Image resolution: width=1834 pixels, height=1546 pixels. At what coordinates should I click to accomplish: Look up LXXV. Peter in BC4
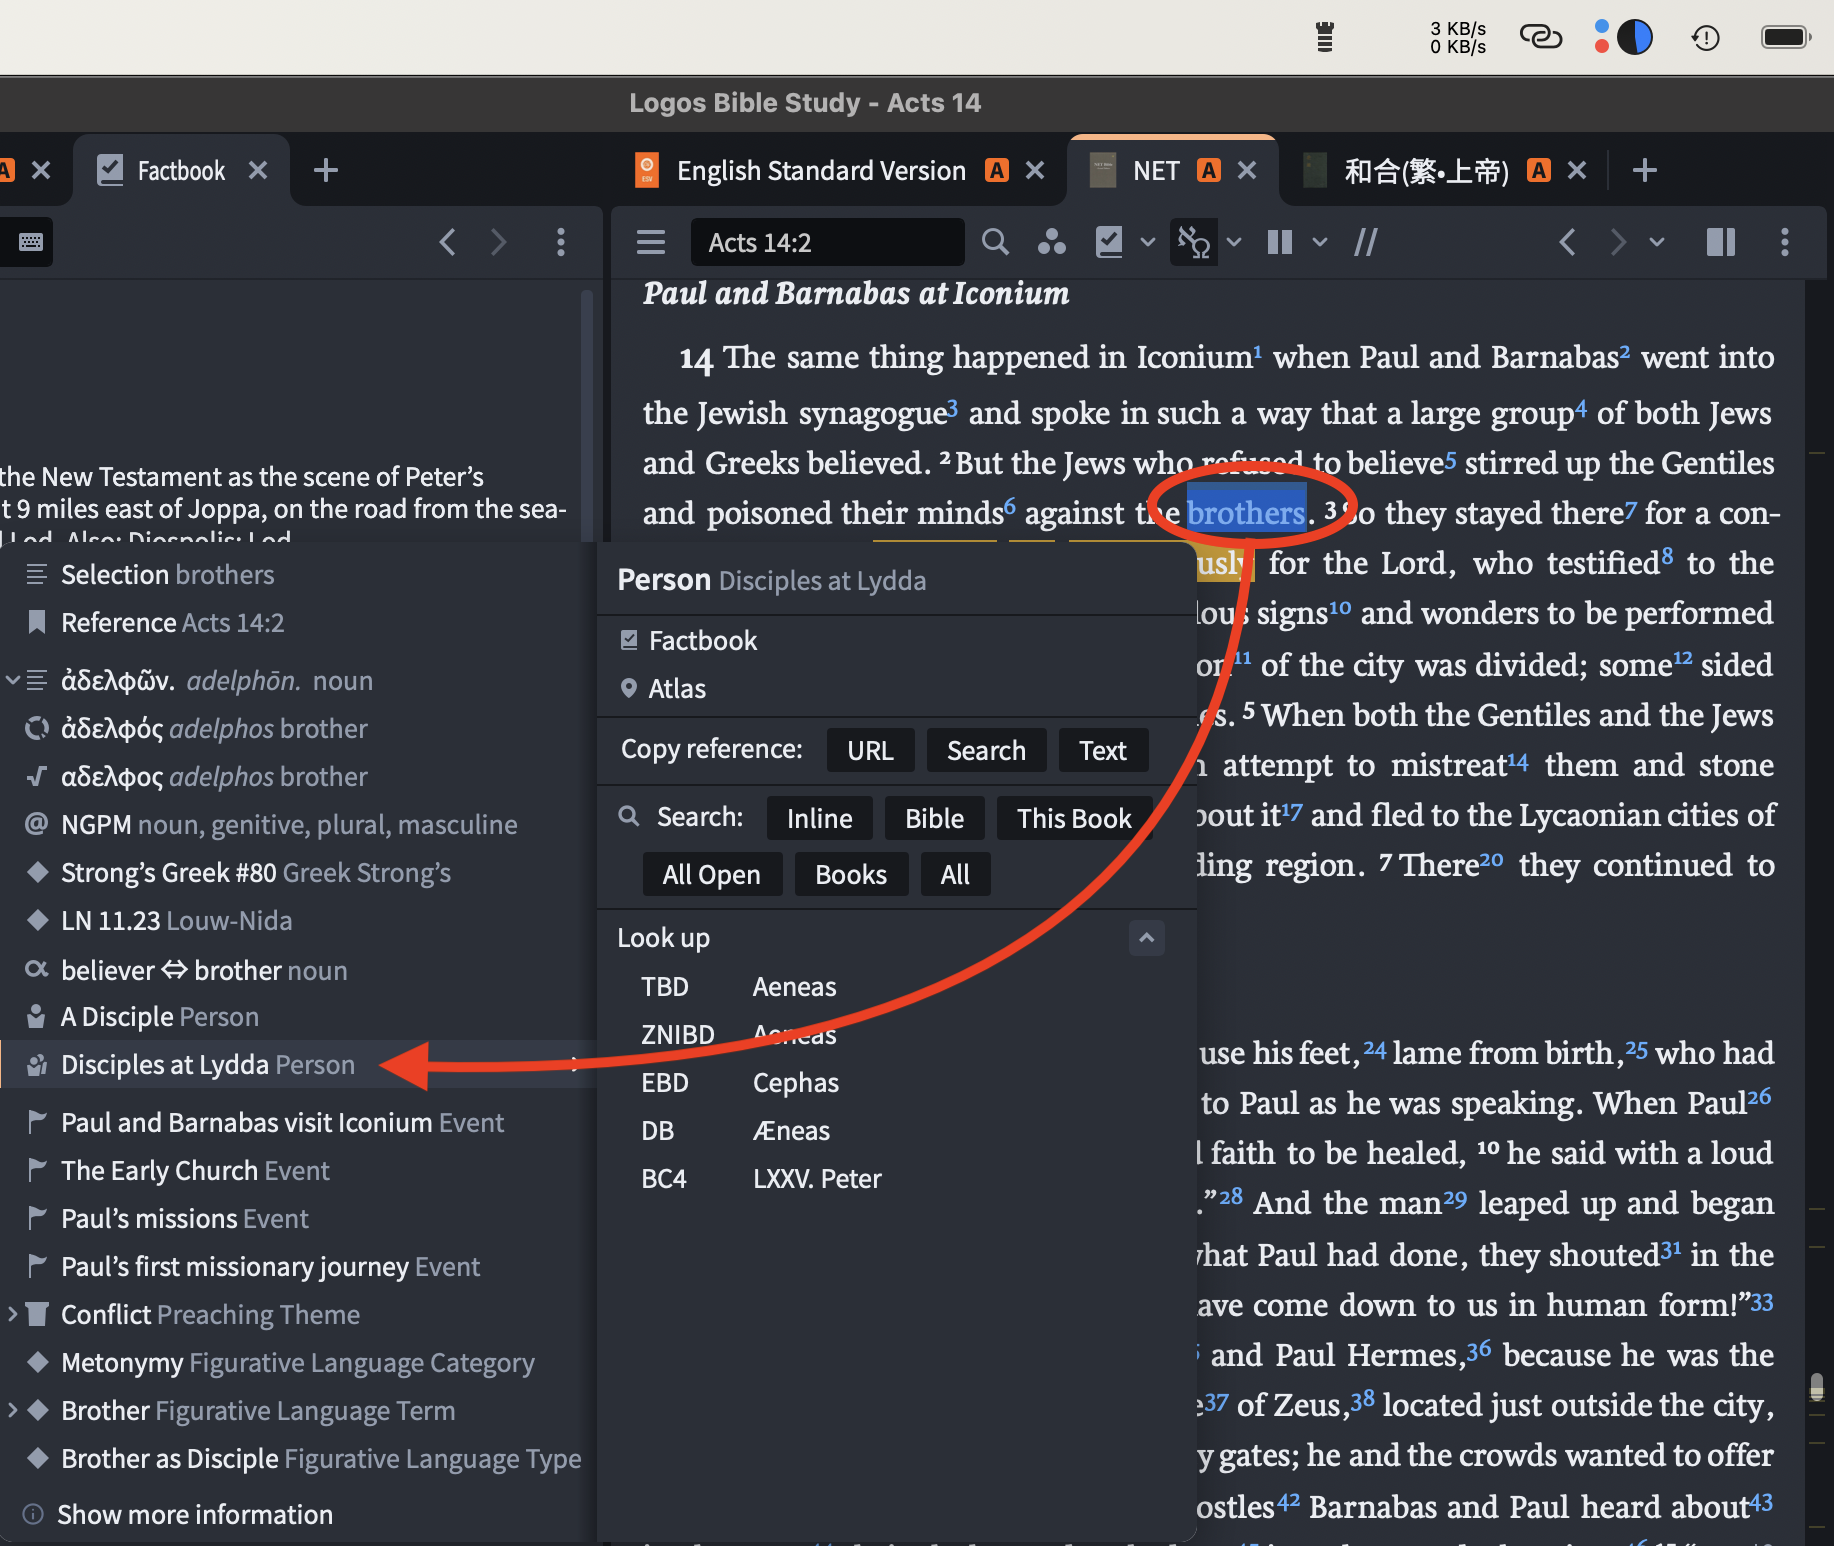[817, 1179]
